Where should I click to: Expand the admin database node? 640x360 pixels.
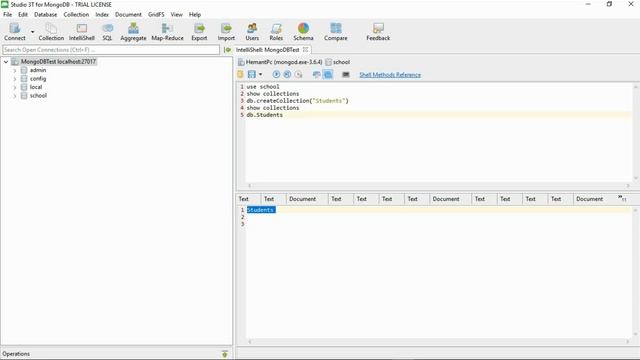point(15,71)
